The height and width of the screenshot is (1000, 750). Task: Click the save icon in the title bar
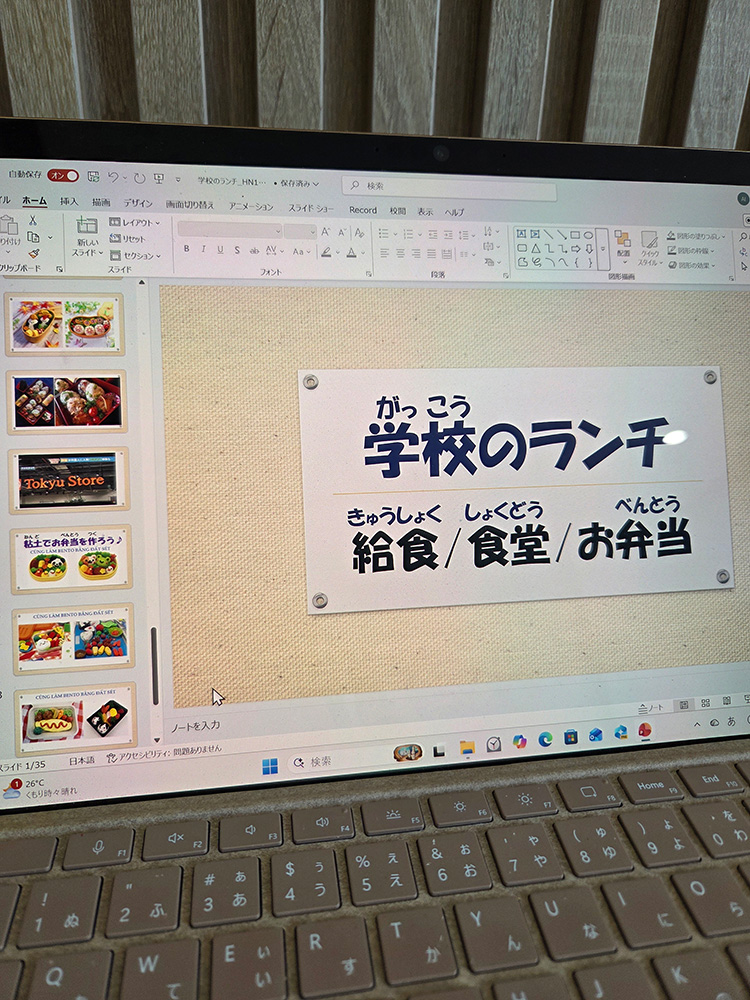(x=93, y=177)
